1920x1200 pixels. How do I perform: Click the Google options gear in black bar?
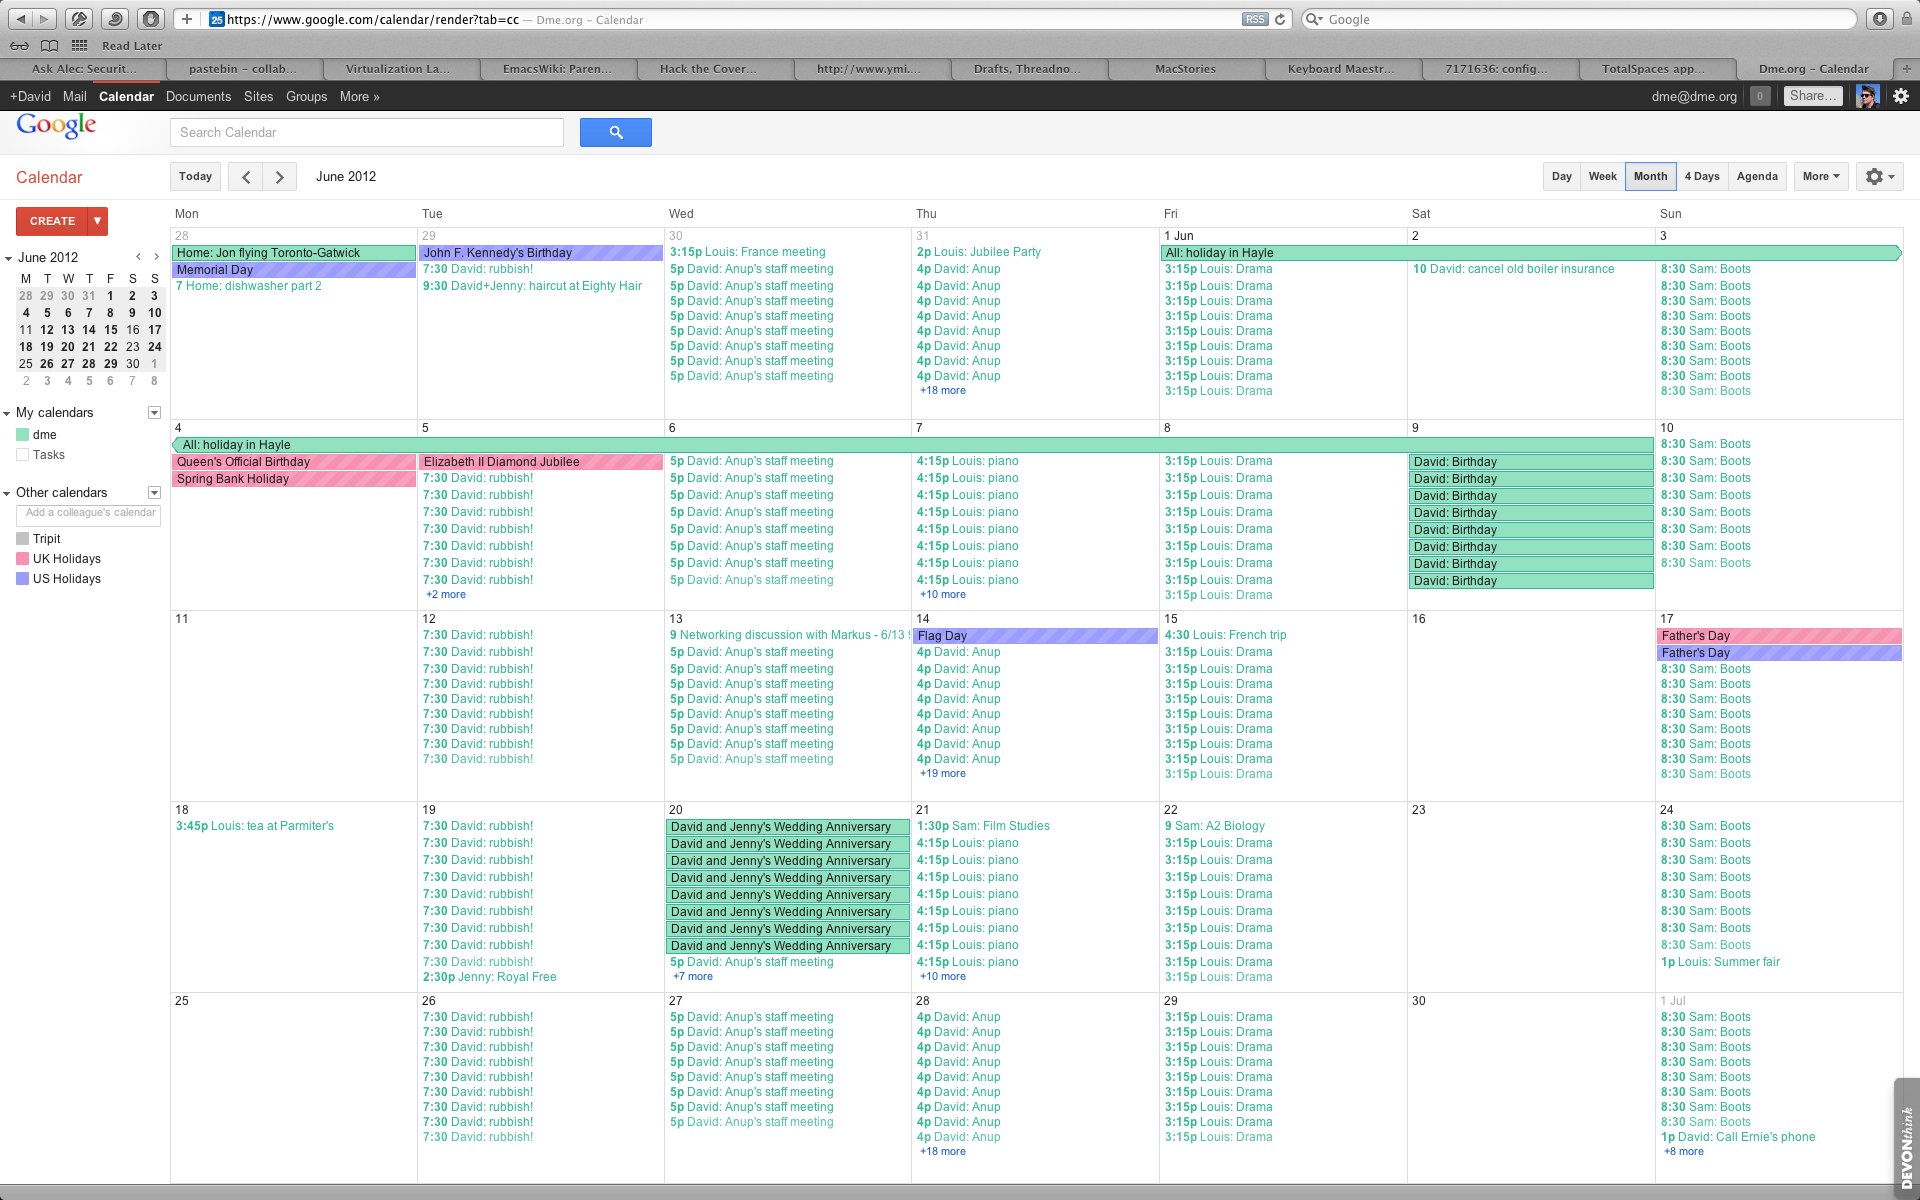[1900, 96]
